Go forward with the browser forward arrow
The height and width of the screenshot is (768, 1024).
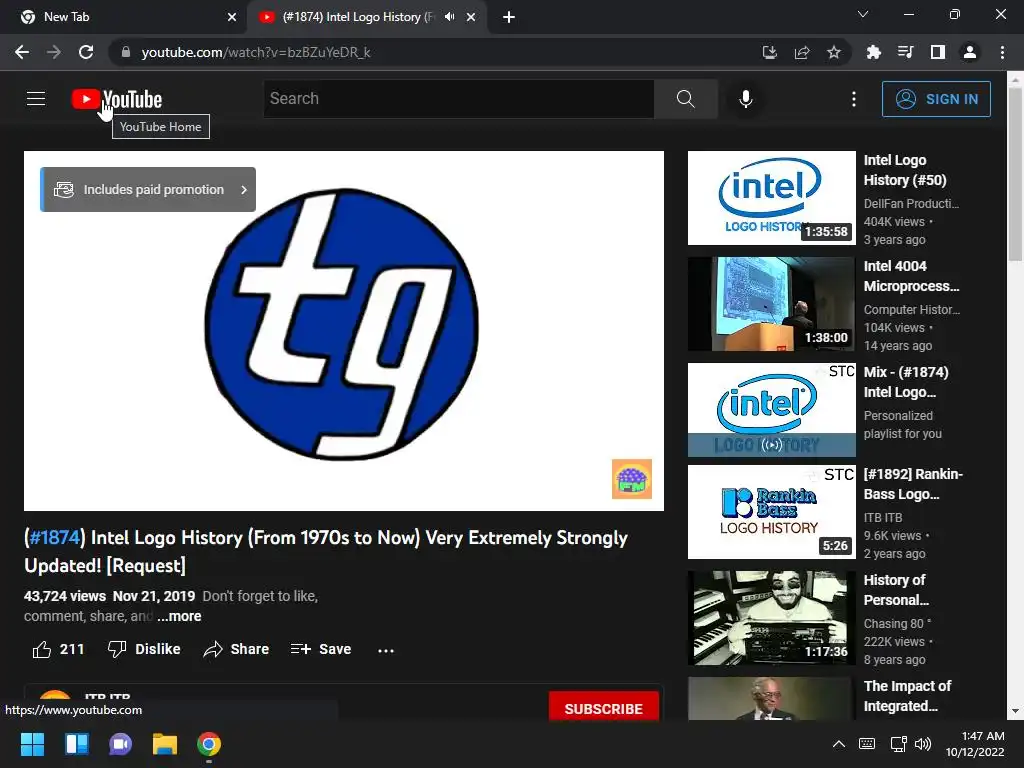tap(54, 52)
